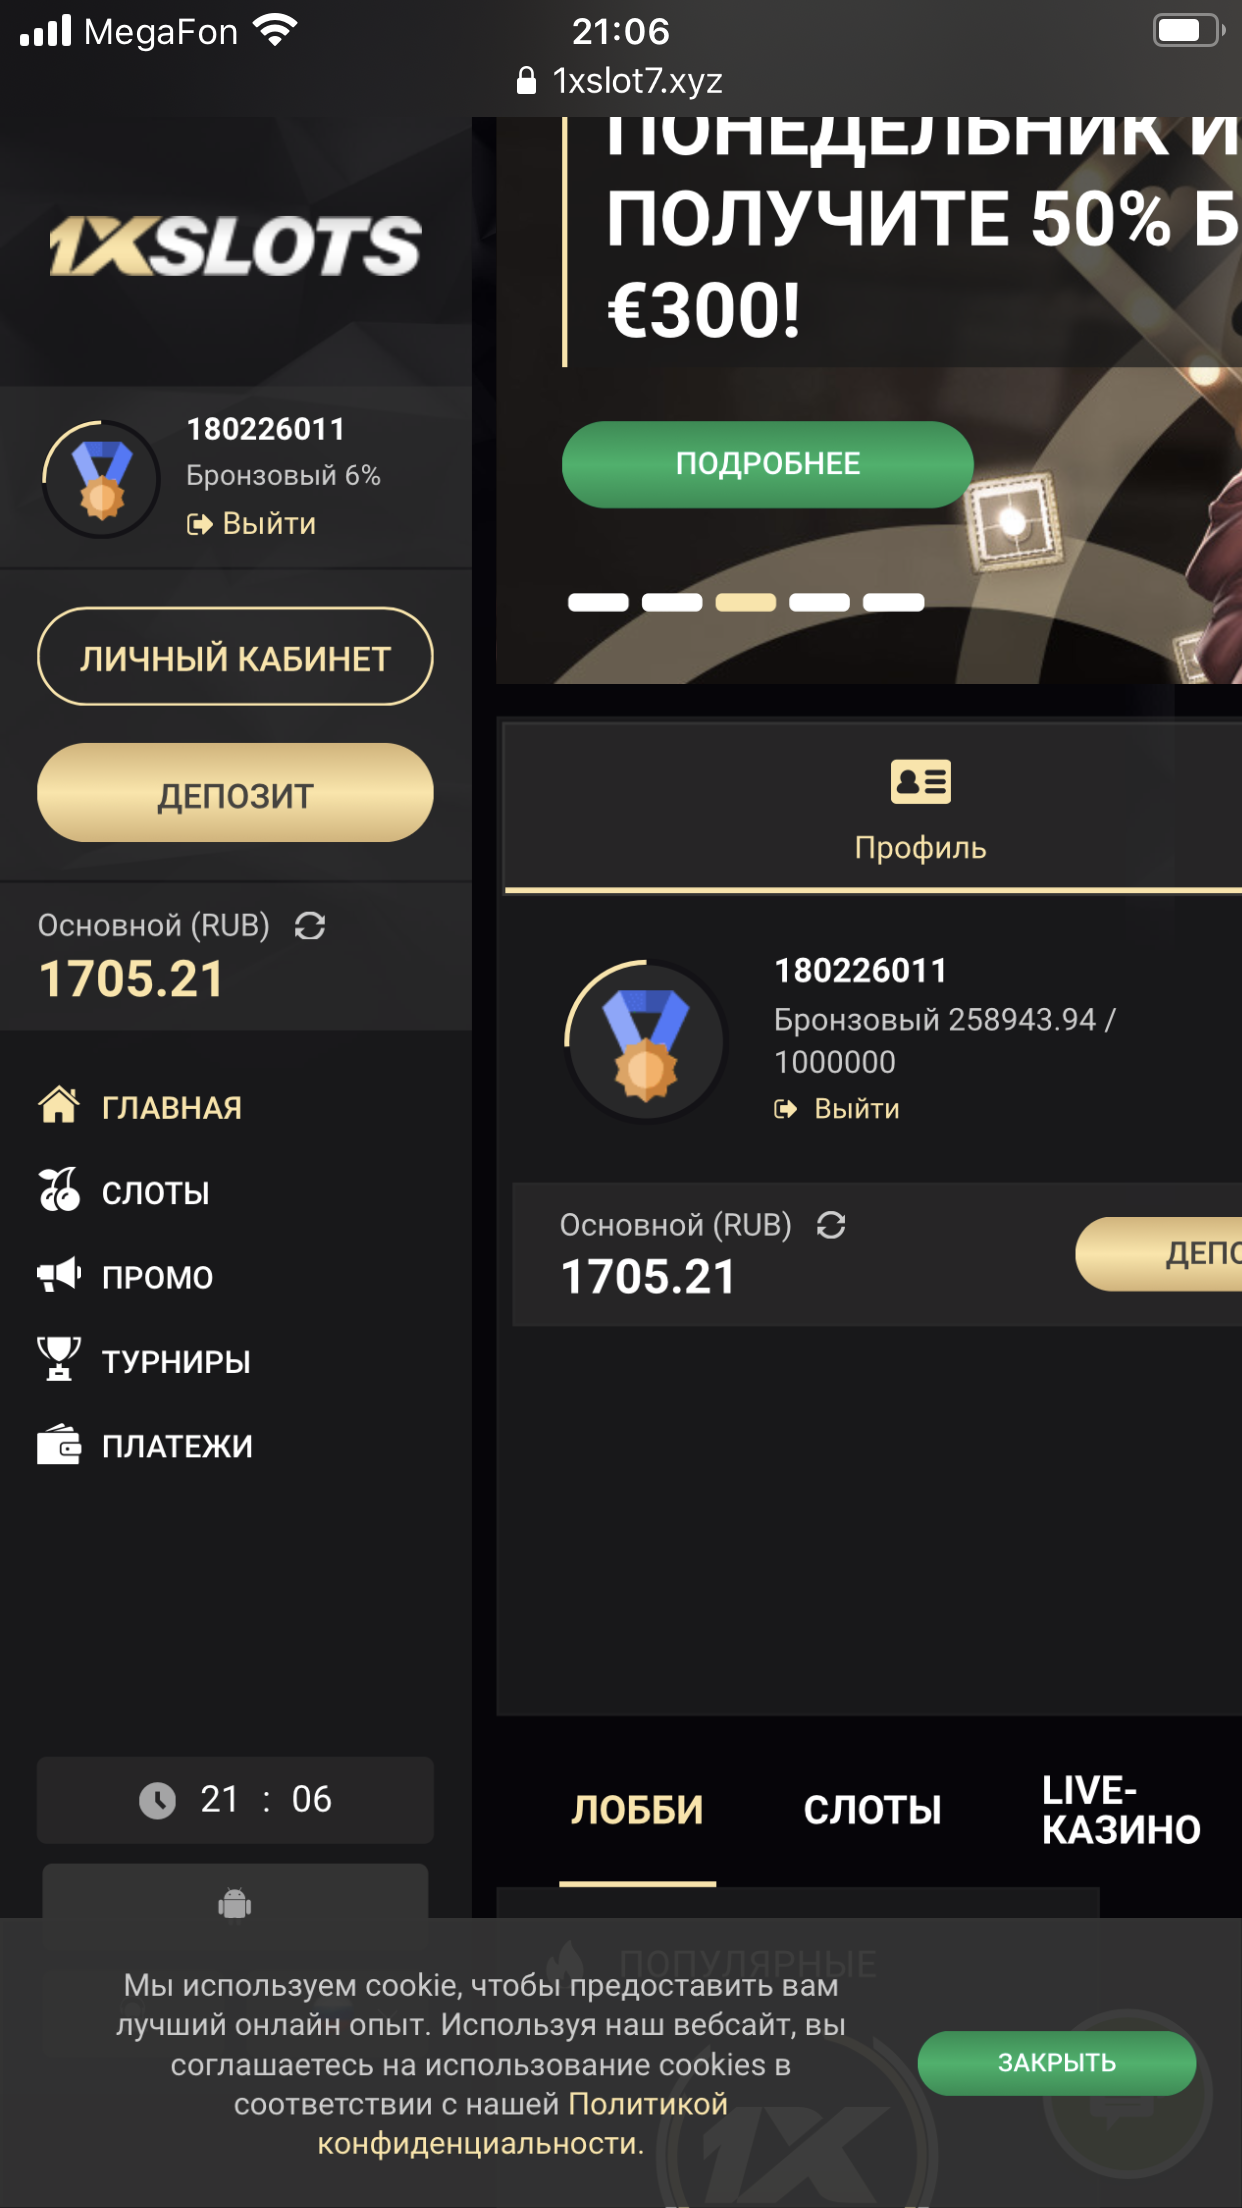The width and height of the screenshot is (1242, 2208).
Task: Switch to the LIVE-КАЗИНО tab
Action: pyautogui.click(x=1121, y=1809)
